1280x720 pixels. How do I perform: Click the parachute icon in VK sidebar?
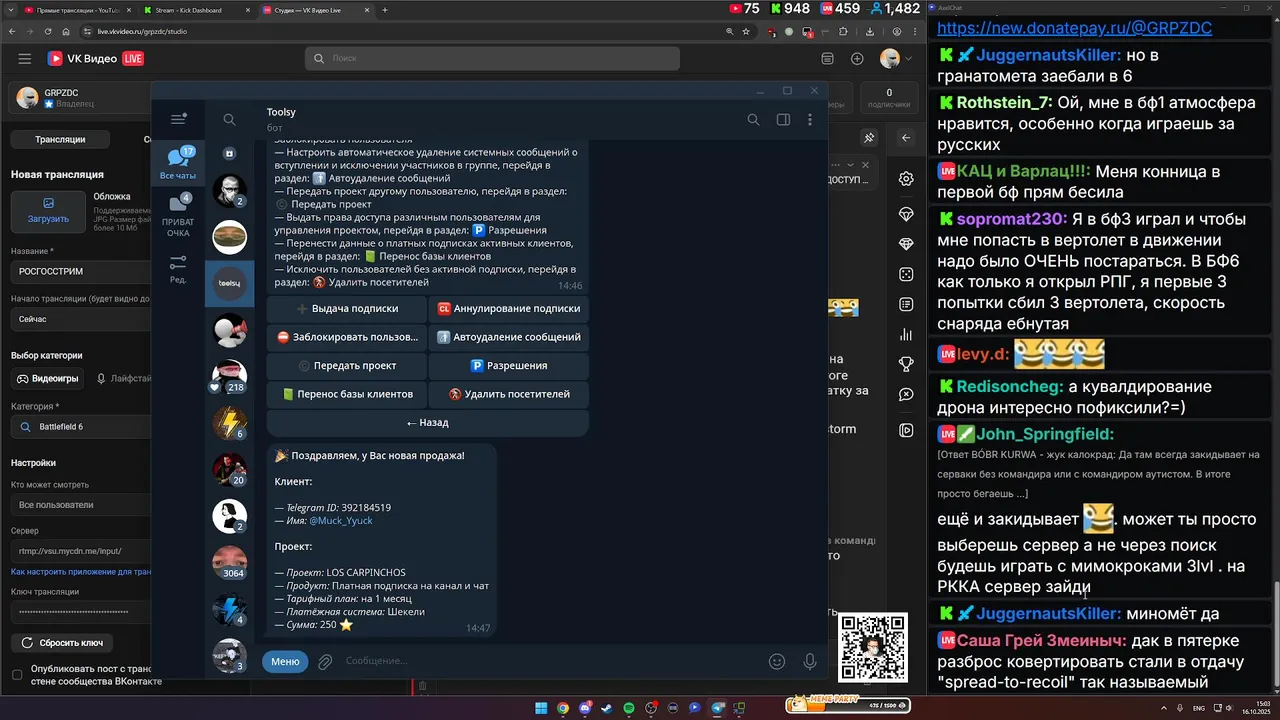[906, 214]
